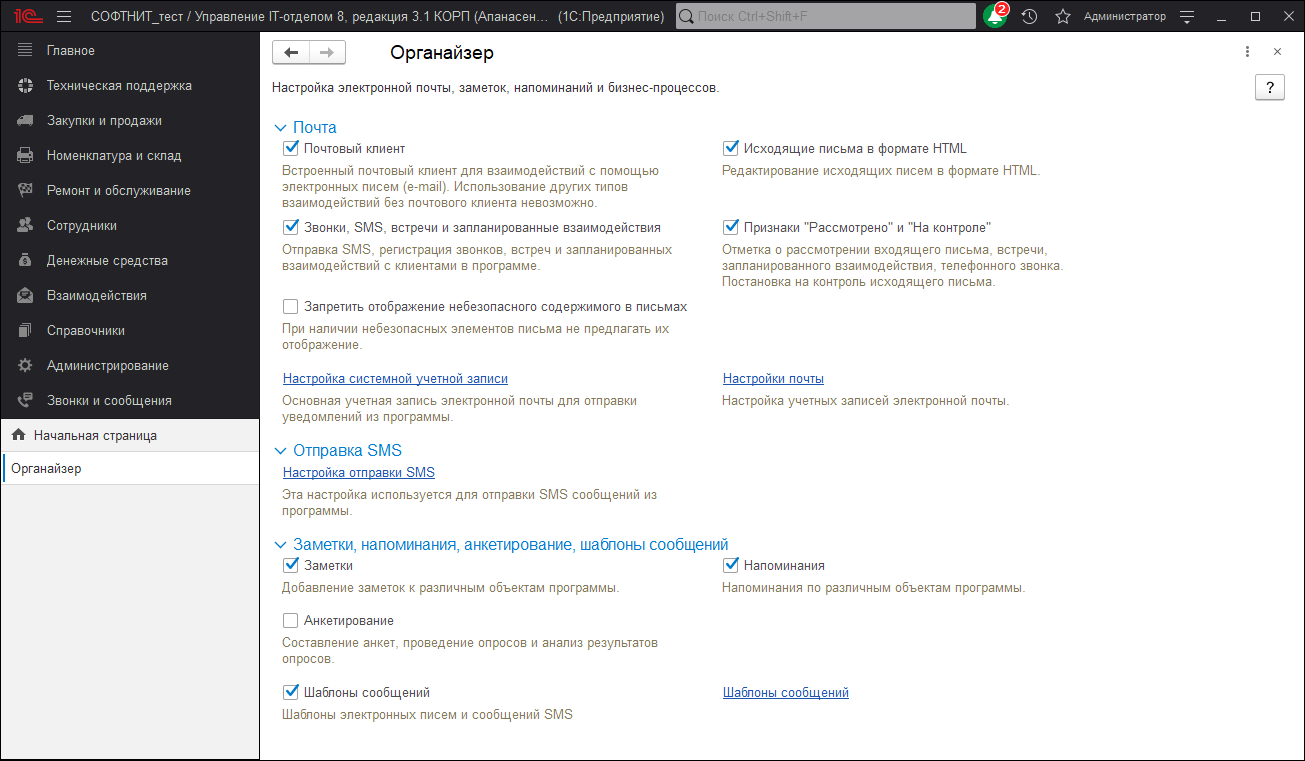Enable the Анкетирование checkbox
Image resolution: width=1305 pixels, height=761 pixels.
[x=291, y=621]
